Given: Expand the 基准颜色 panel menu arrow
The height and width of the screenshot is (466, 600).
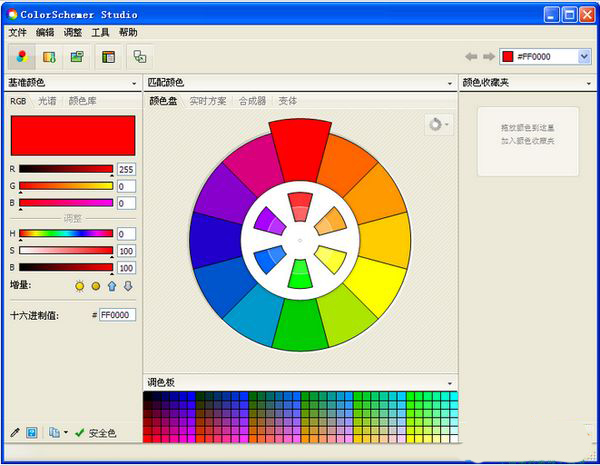Looking at the screenshot, I should [134, 83].
